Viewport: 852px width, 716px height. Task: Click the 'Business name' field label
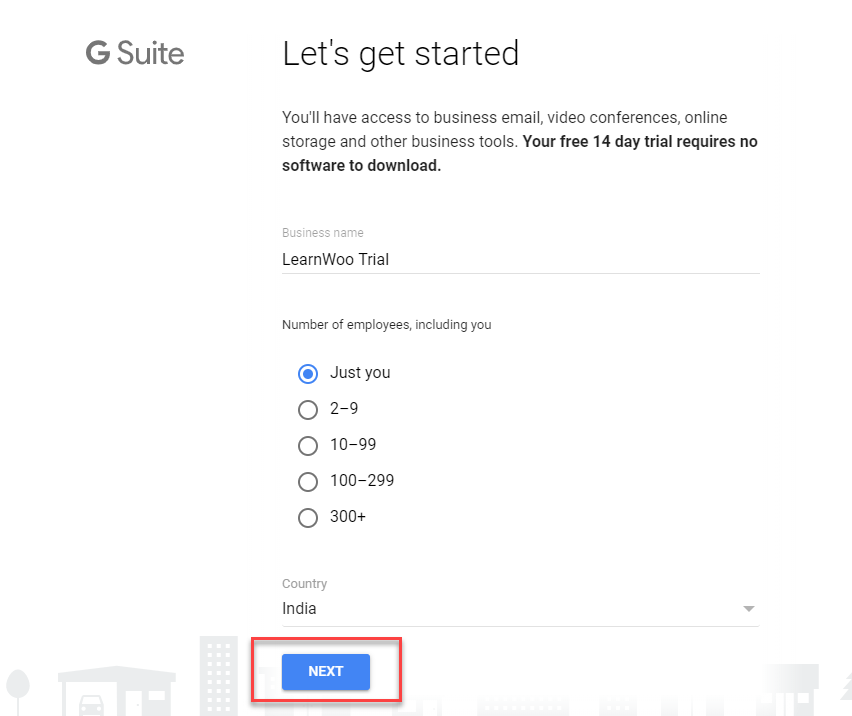pyautogui.click(x=322, y=233)
